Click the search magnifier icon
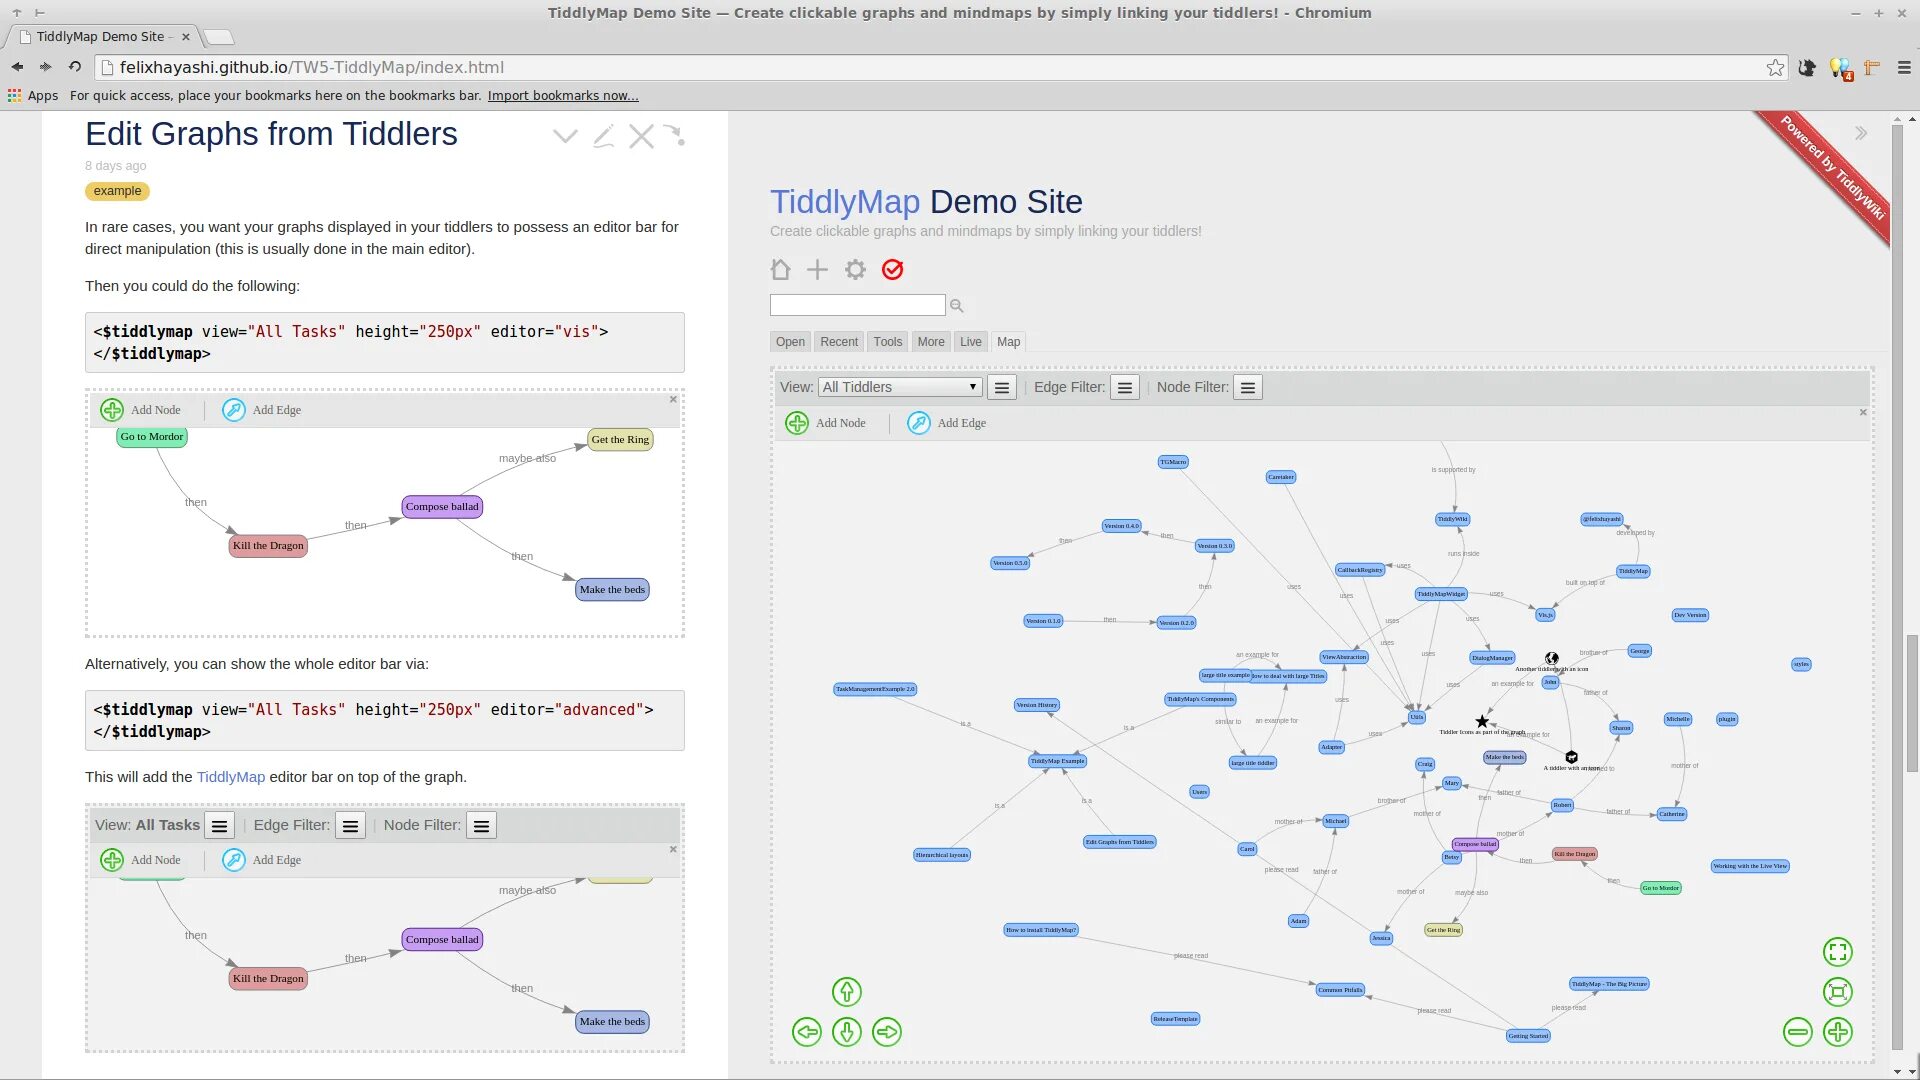Image resolution: width=1920 pixels, height=1080 pixels. 957,306
